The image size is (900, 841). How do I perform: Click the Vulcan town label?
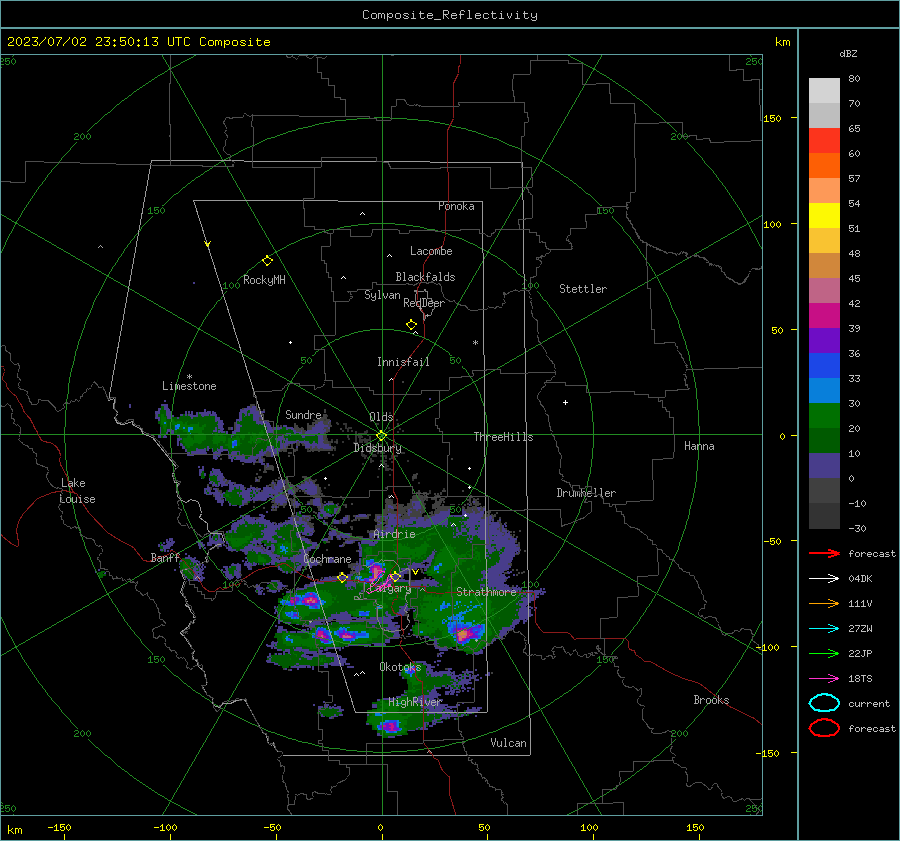(x=509, y=743)
